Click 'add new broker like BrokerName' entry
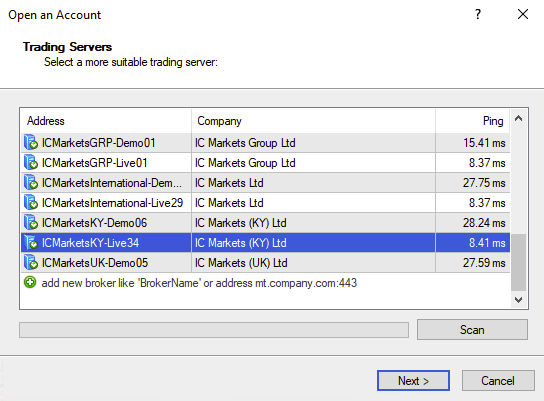Viewport: 544px width, 401px height. point(199,283)
